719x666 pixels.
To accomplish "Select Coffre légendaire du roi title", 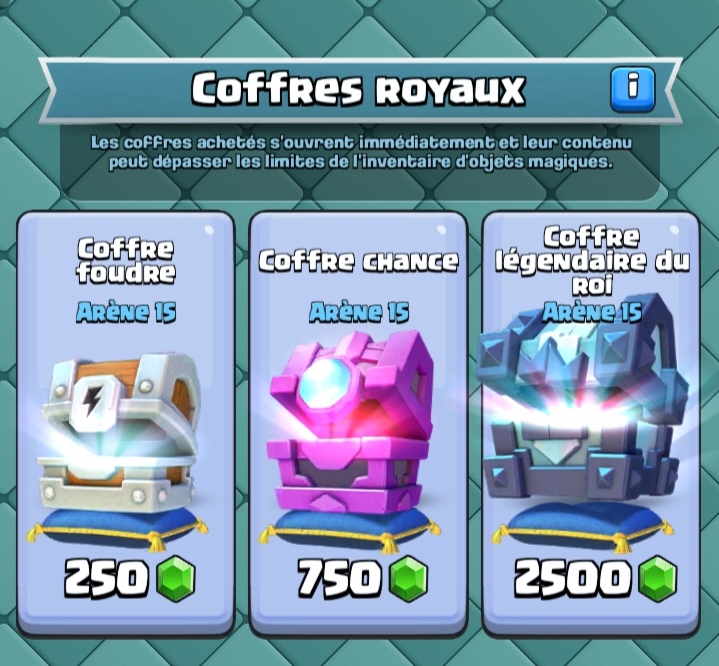I will point(592,261).
